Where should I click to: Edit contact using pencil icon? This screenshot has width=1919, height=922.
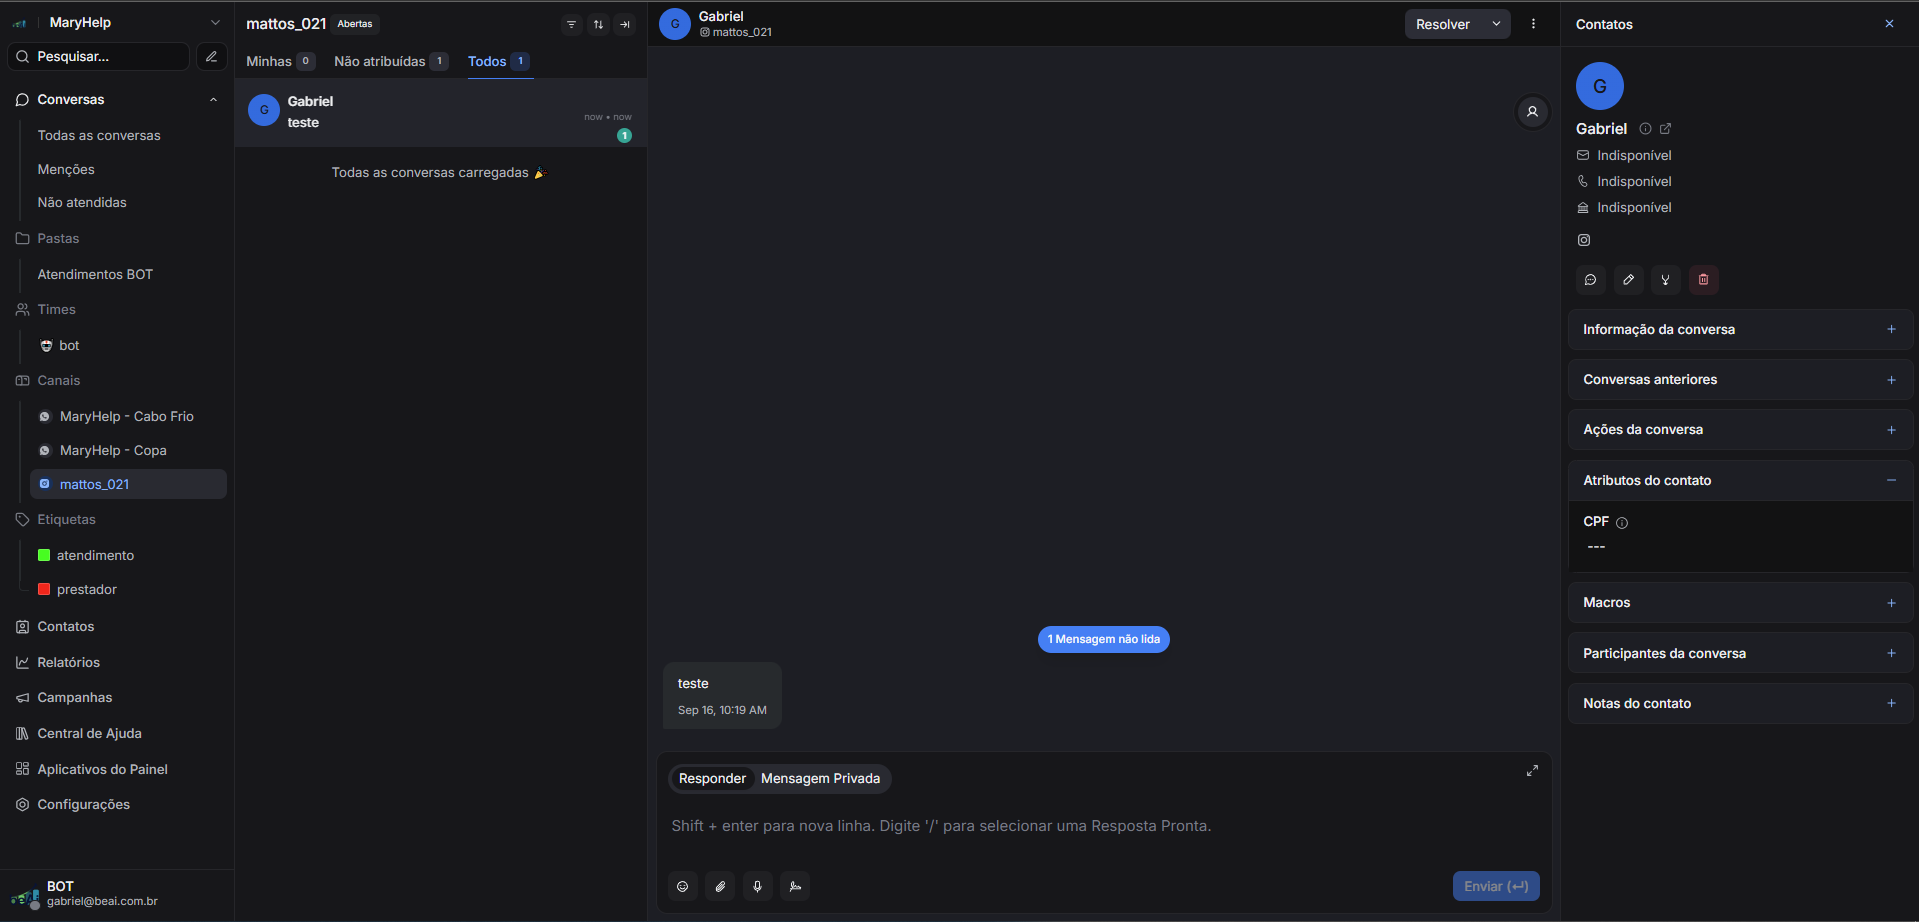click(1628, 280)
